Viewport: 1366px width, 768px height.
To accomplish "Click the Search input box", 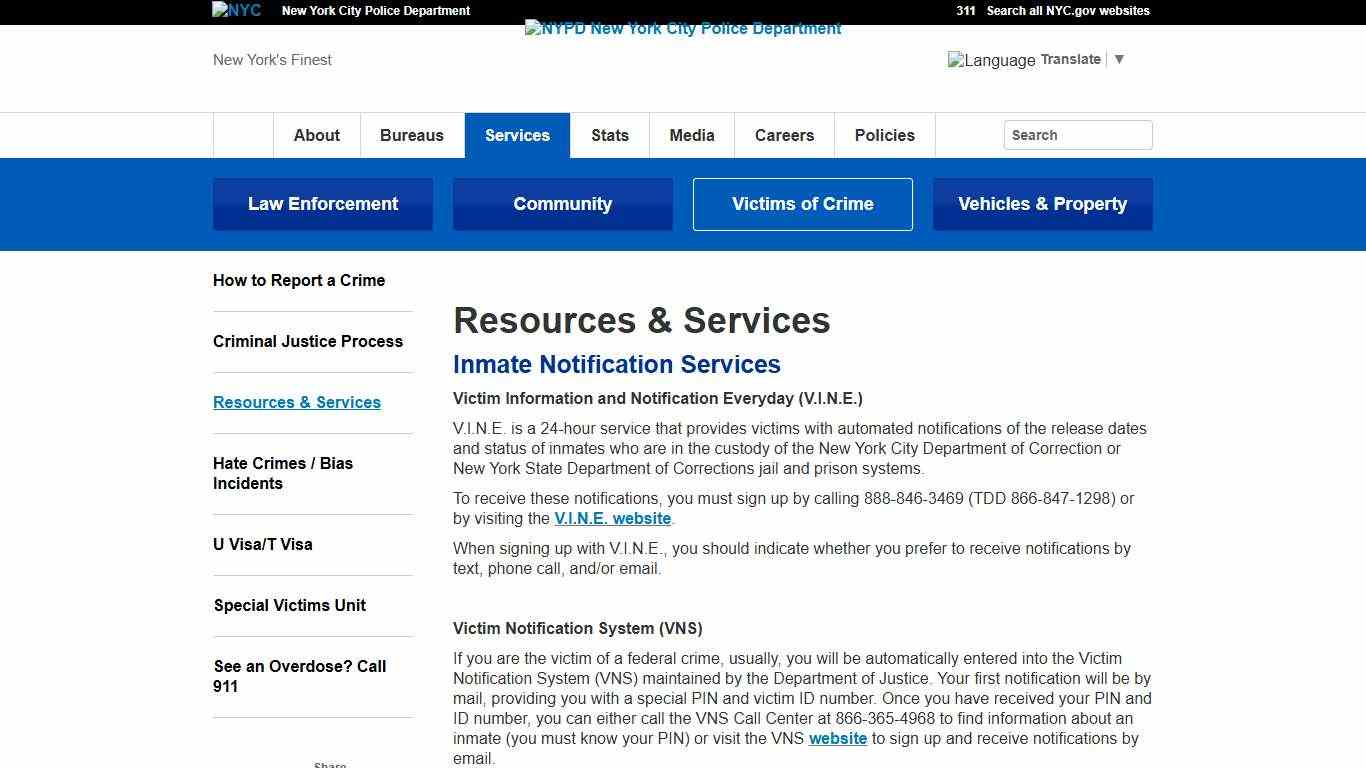I will tap(1077, 135).
